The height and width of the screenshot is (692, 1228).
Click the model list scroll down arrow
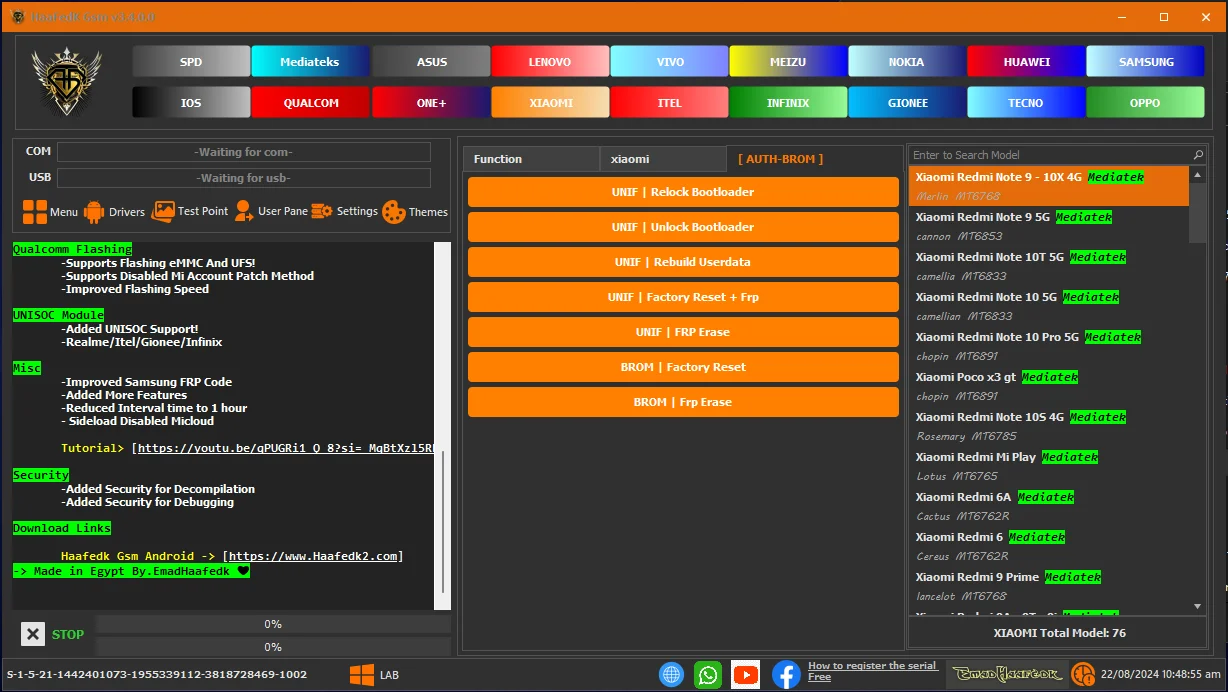(1198, 606)
